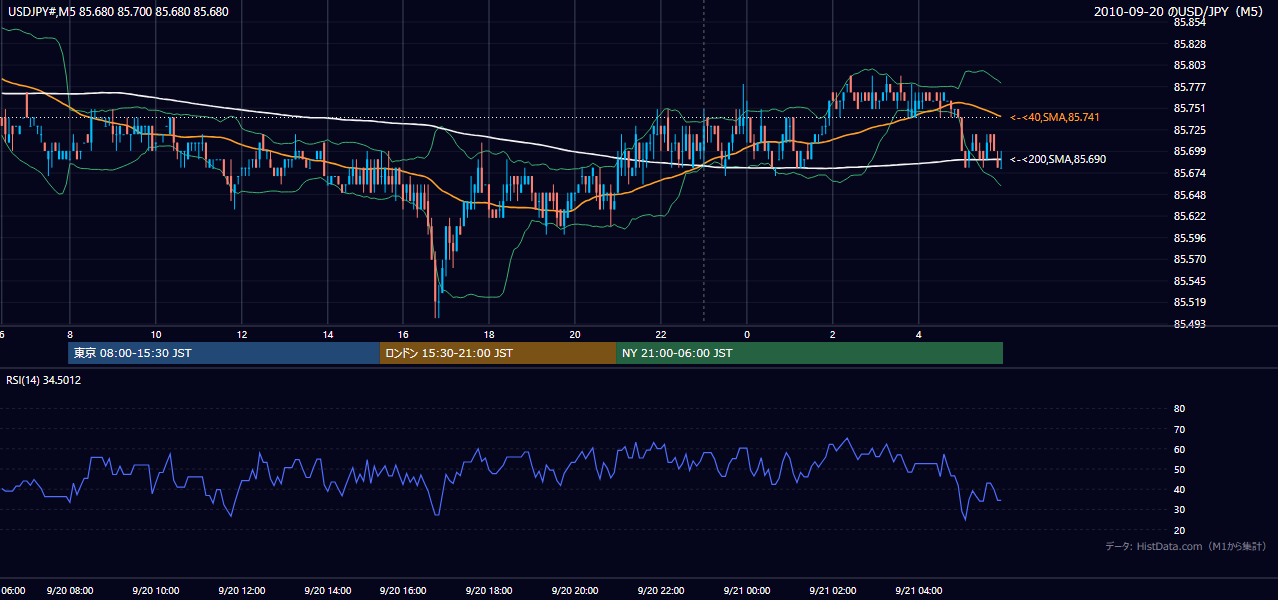The height and width of the screenshot is (600, 1278).
Task: Click price axis value 85.545
Action: [1189, 281]
